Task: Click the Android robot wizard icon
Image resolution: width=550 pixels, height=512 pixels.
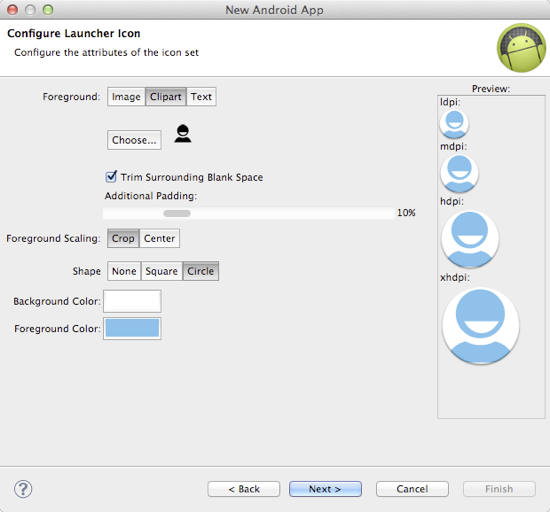Action: 521,48
